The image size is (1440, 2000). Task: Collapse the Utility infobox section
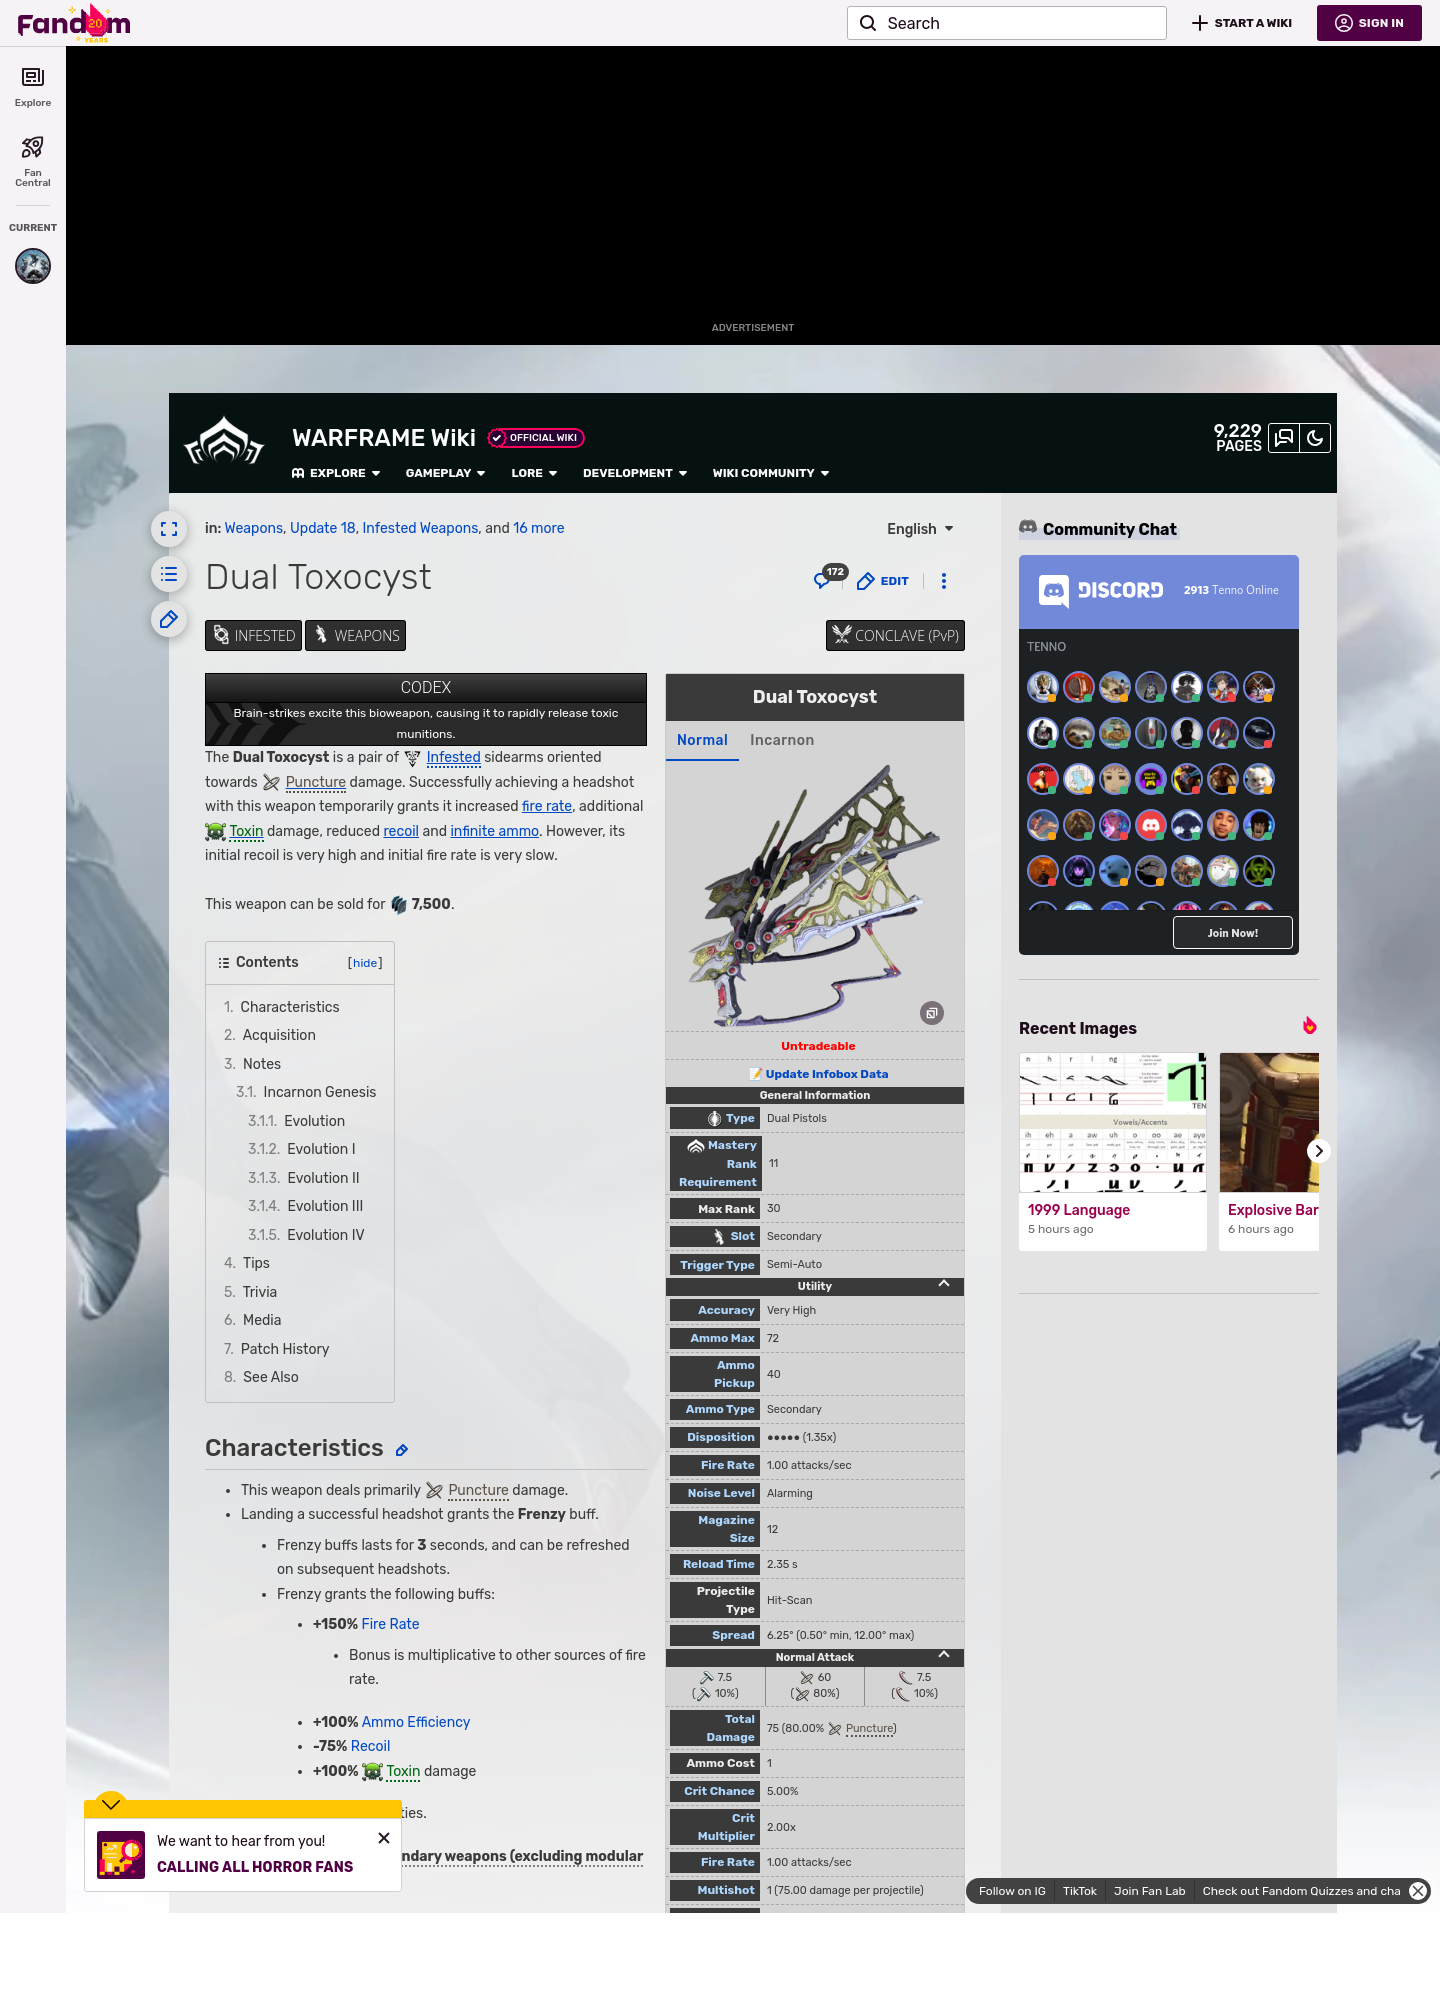[944, 1285]
